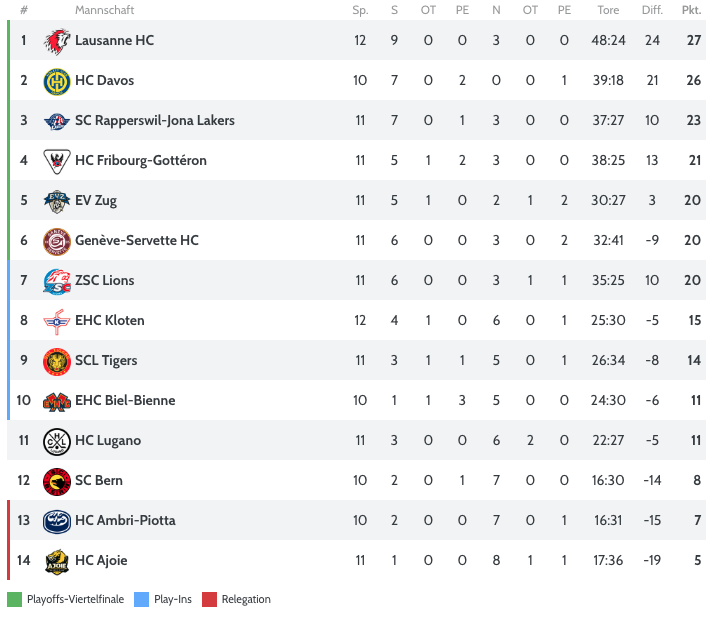The height and width of the screenshot is (617, 714).
Task: Click the red Relegation legend swatch
Action: pos(209,600)
